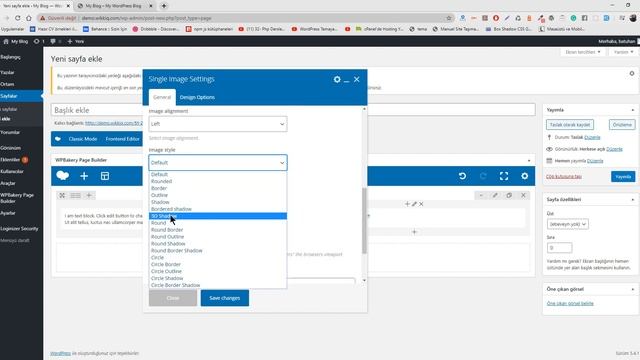This screenshot has height=360, width=640.
Task: Choose Bordered shadow style option
Action: click(x=218, y=209)
